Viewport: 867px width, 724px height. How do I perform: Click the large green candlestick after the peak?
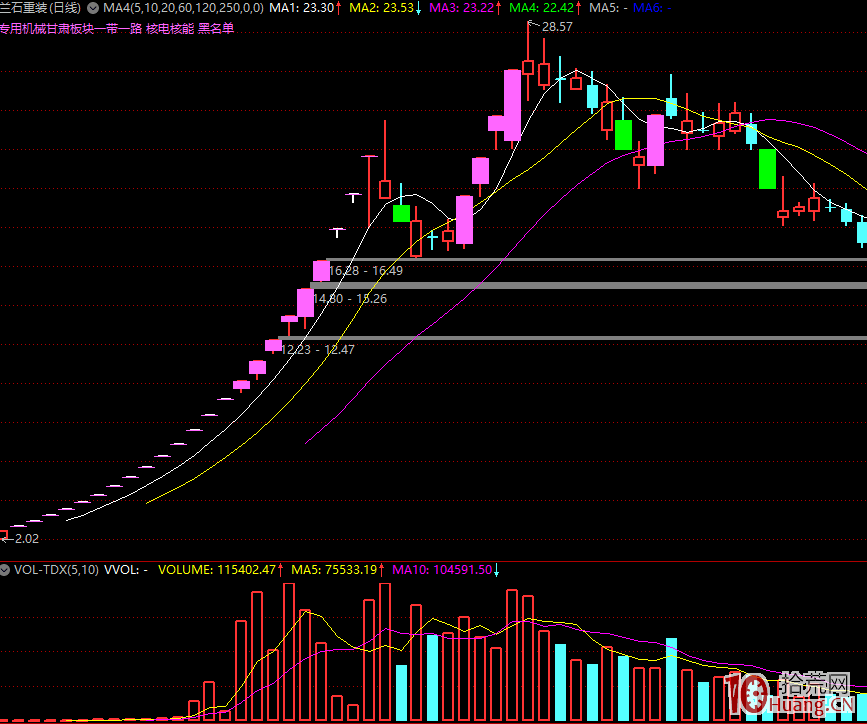(x=767, y=169)
